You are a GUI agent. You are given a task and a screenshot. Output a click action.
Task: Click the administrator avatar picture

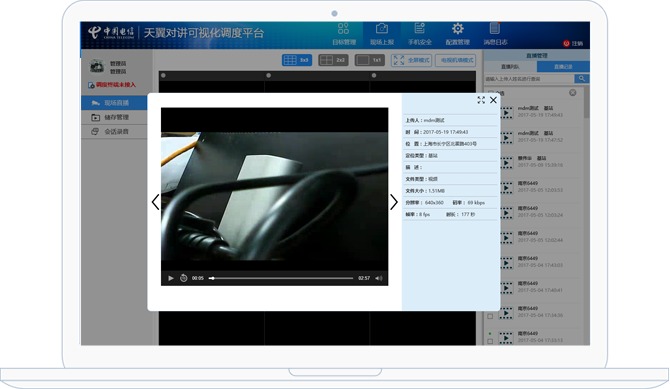97,66
